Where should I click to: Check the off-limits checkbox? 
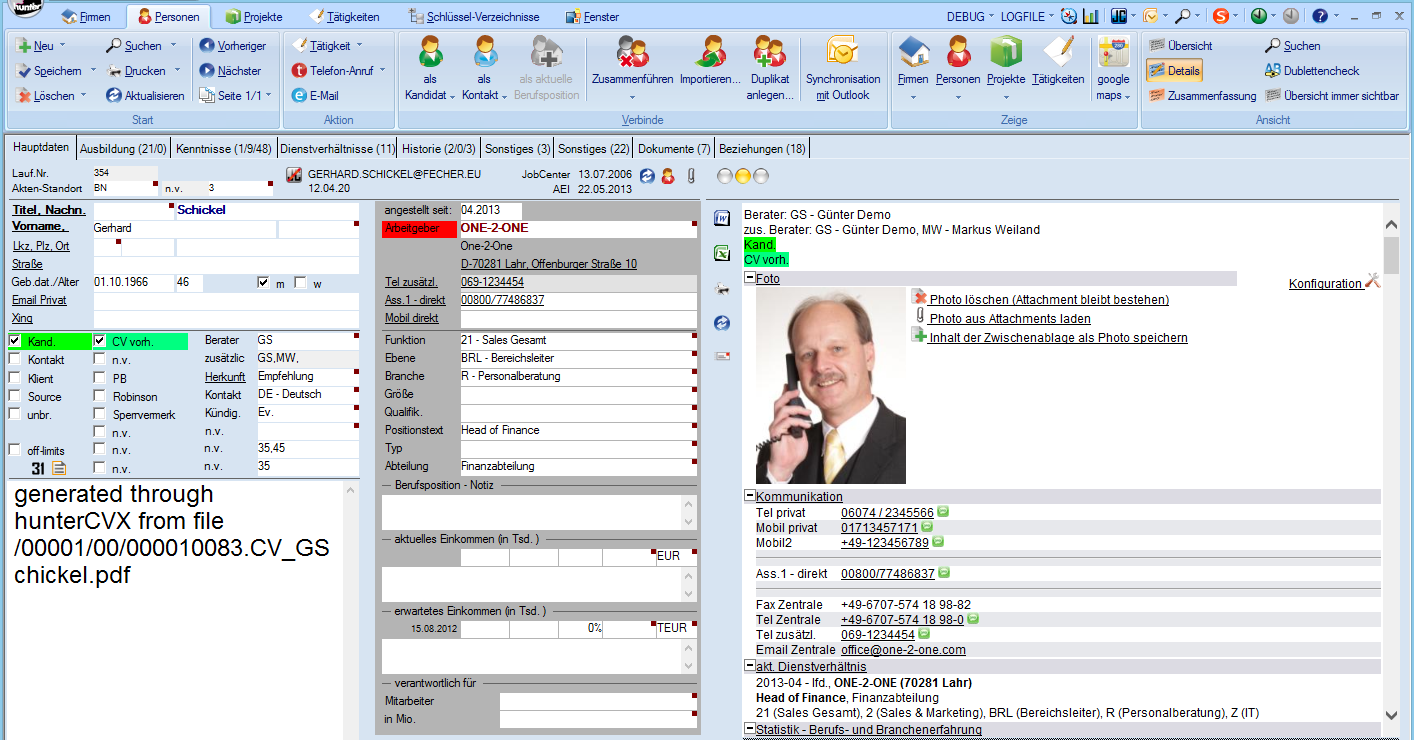(15, 450)
